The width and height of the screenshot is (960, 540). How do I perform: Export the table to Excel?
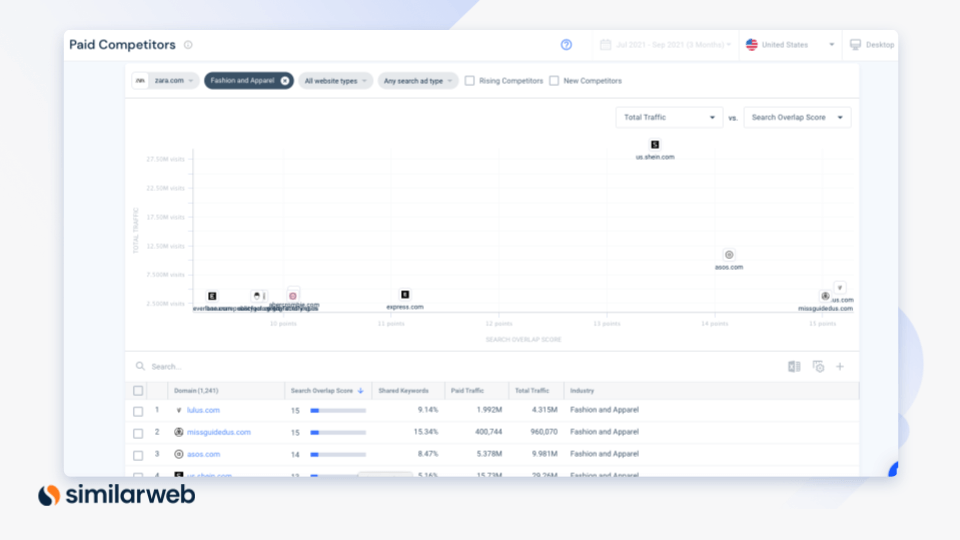click(x=794, y=367)
